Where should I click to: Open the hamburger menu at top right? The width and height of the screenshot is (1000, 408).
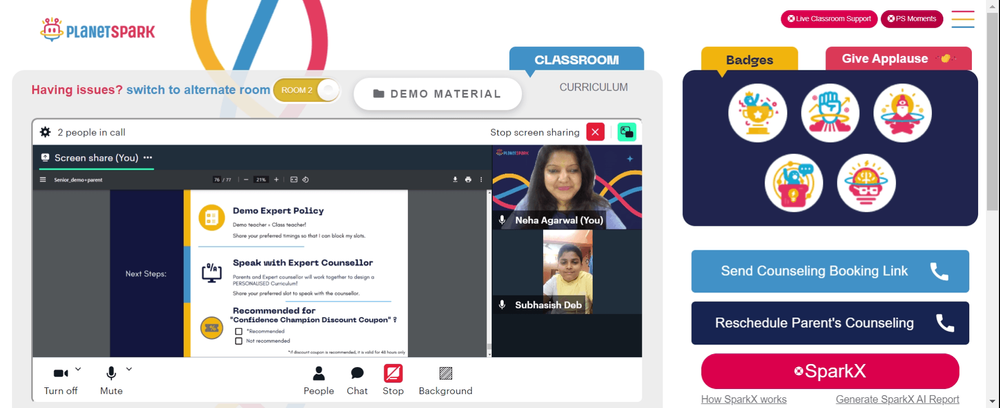coord(962,18)
